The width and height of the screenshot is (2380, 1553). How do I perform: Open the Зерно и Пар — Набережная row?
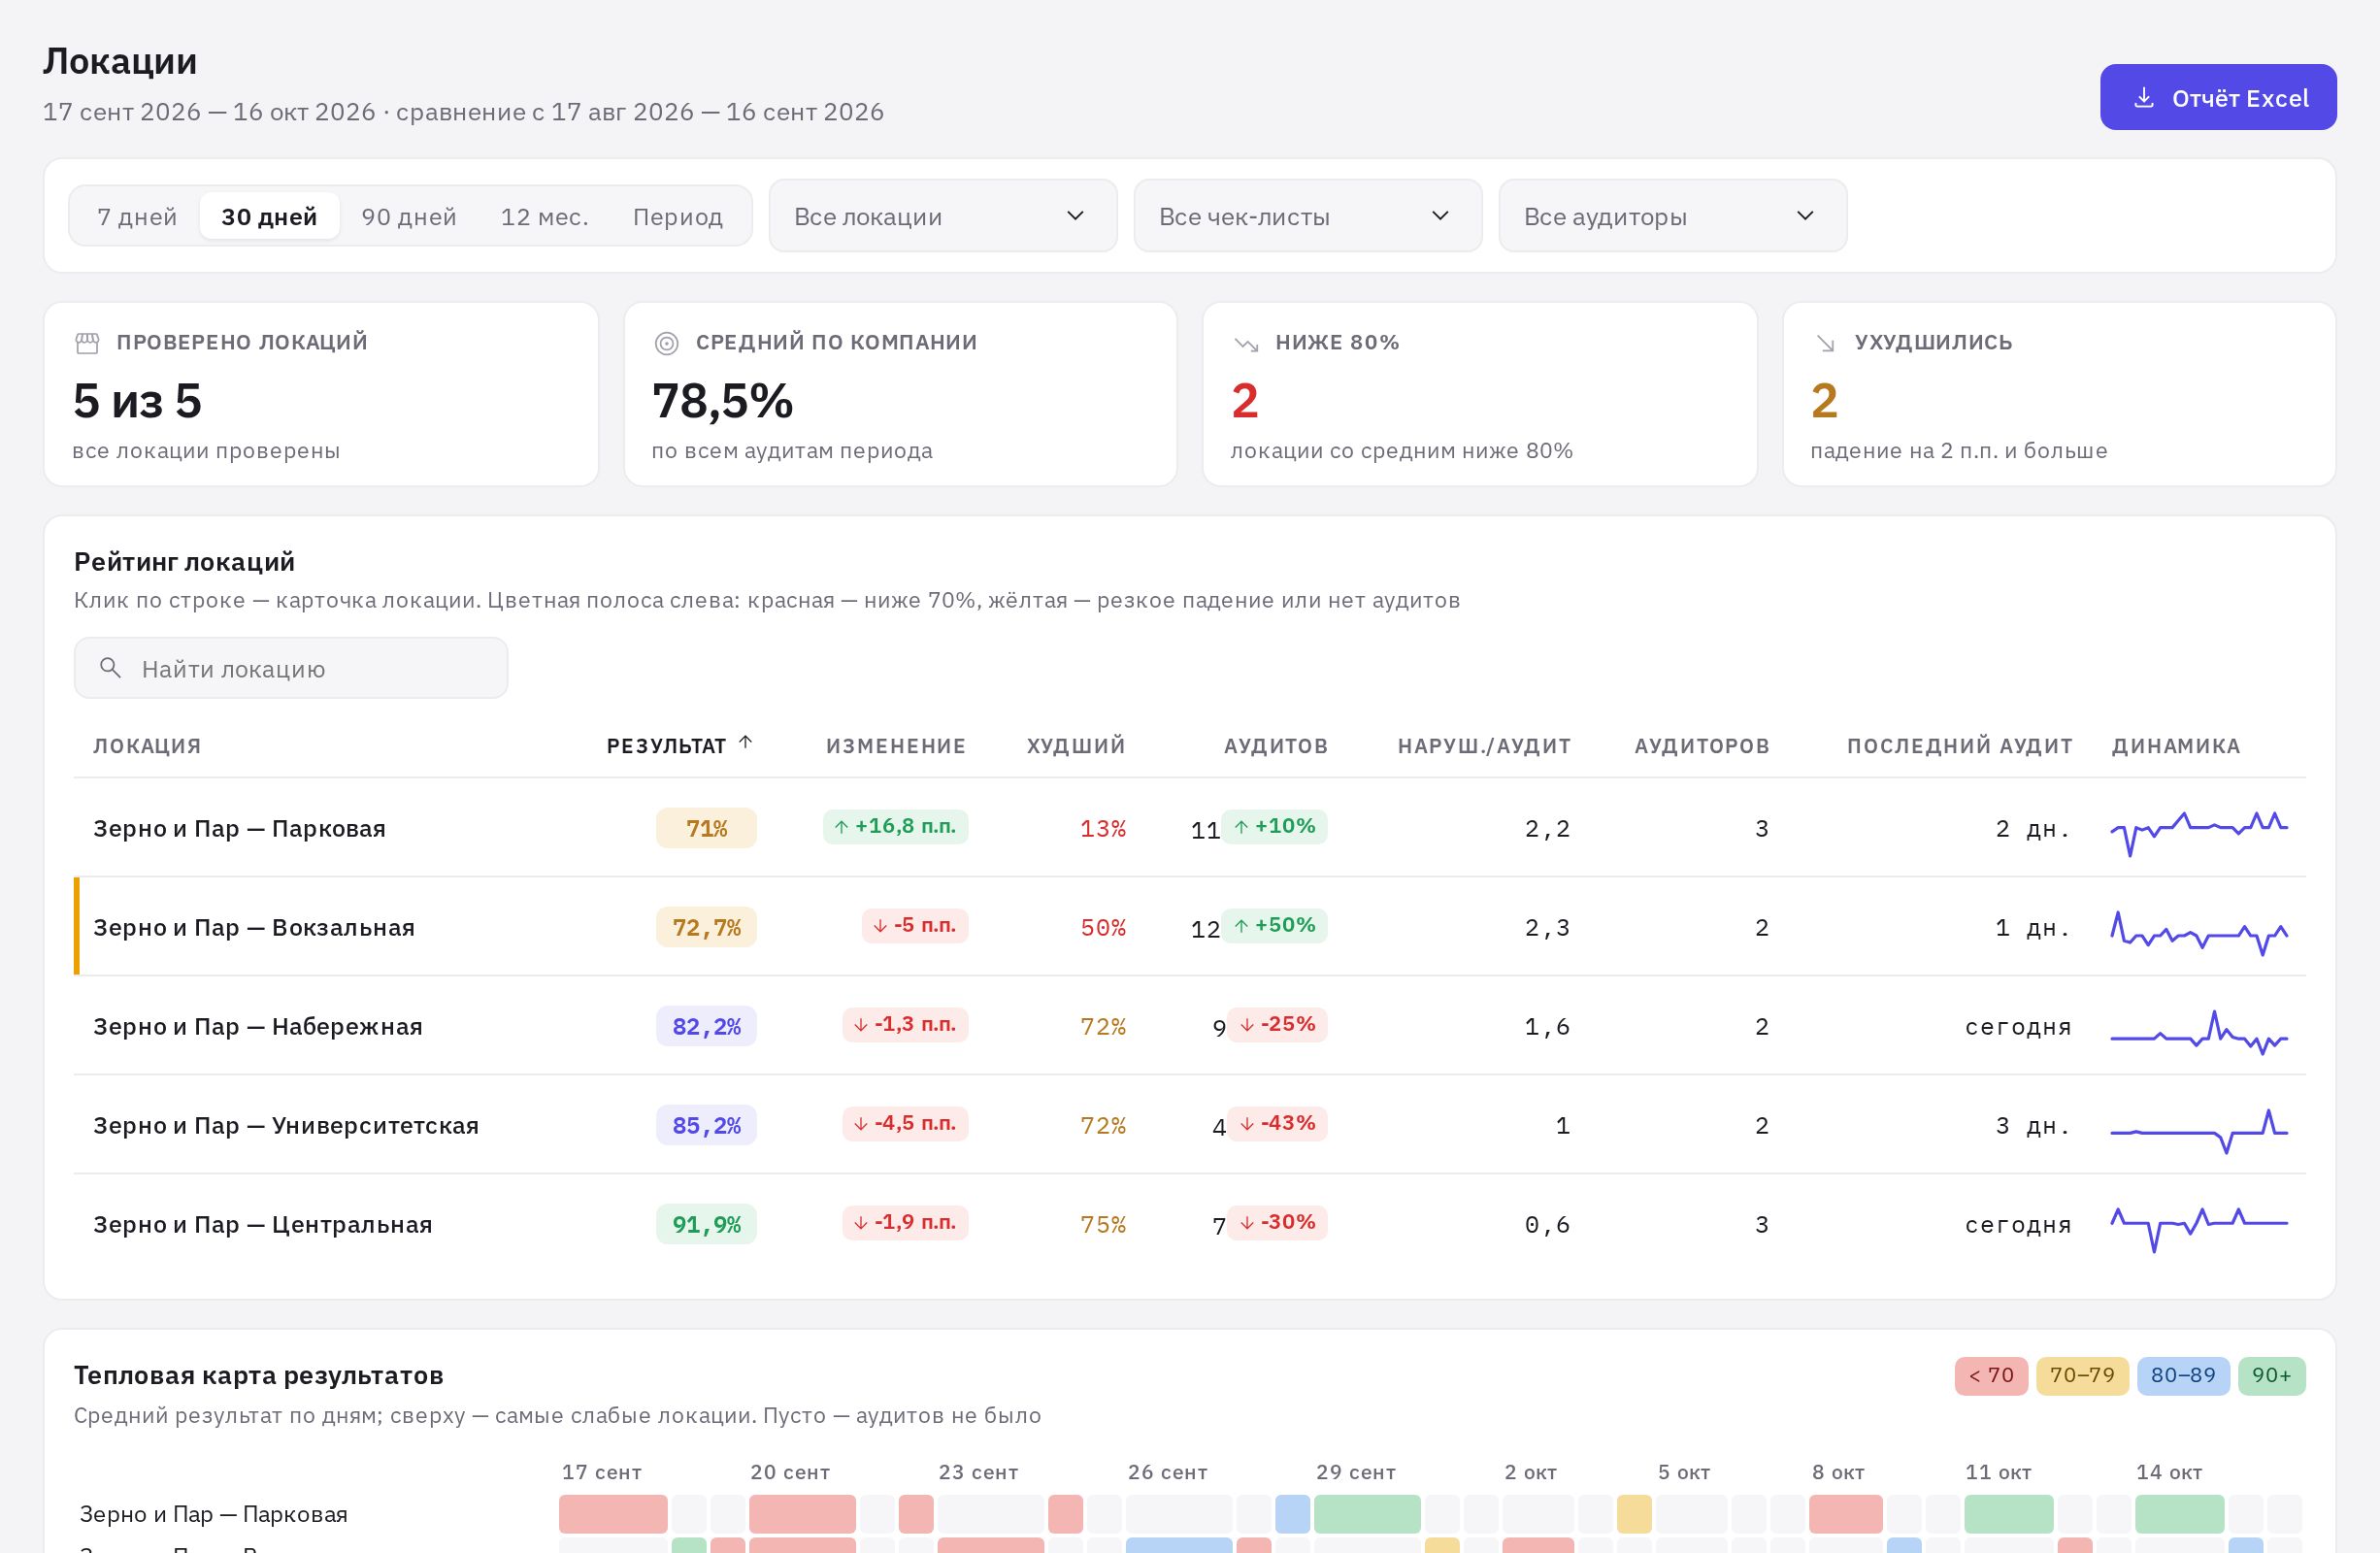(1190, 1025)
